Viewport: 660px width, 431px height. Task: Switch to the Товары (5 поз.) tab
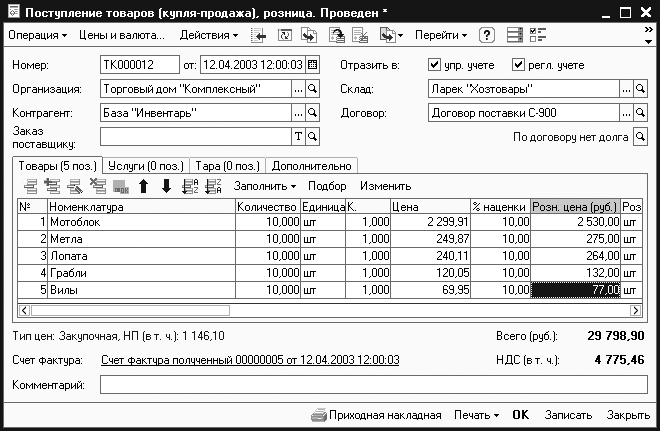tap(57, 166)
